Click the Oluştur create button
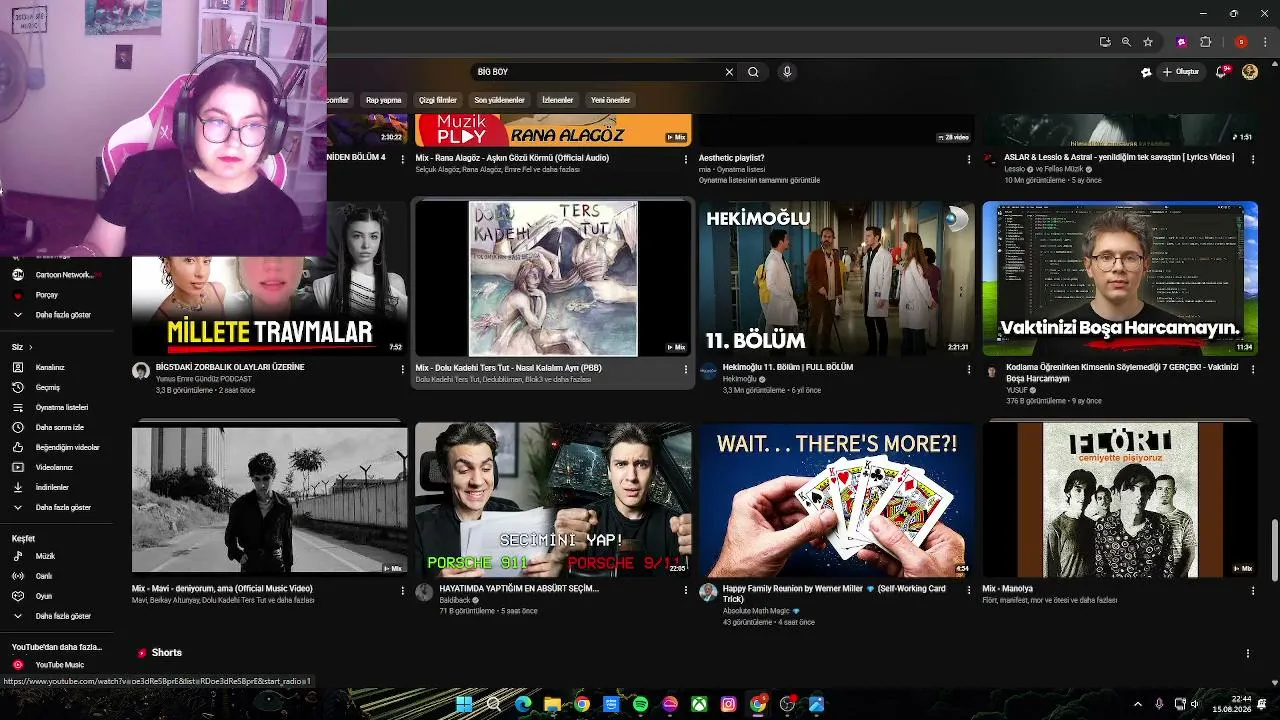Image resolution: width=1280 pixels, height=720 pixels. (x=1181, y=72)
